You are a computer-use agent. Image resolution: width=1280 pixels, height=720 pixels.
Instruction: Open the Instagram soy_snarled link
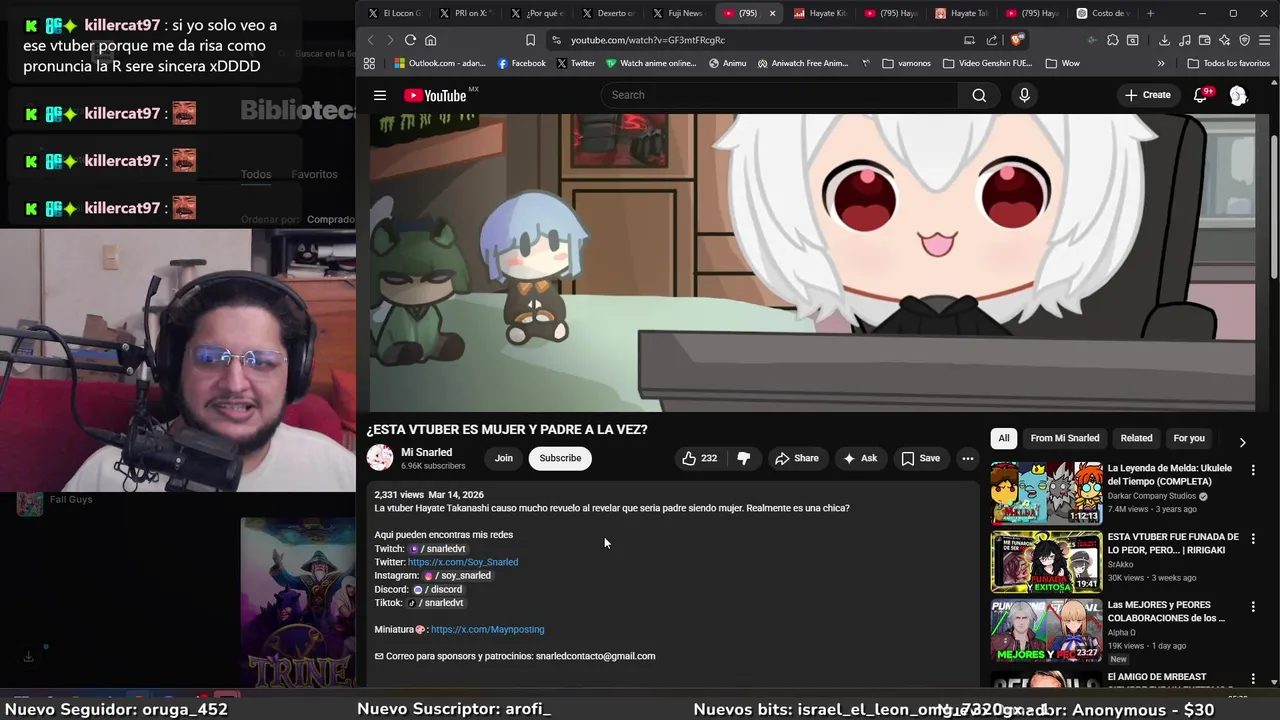[x=457, y=576]
